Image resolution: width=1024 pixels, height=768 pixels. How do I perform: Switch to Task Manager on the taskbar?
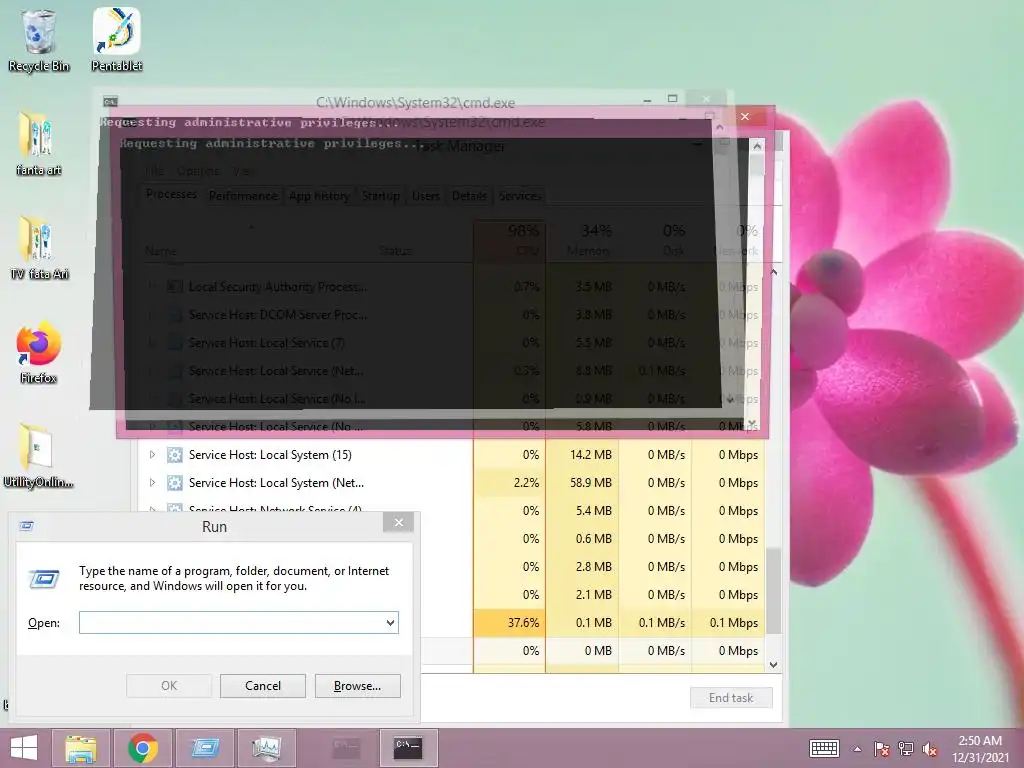(266, 748)
